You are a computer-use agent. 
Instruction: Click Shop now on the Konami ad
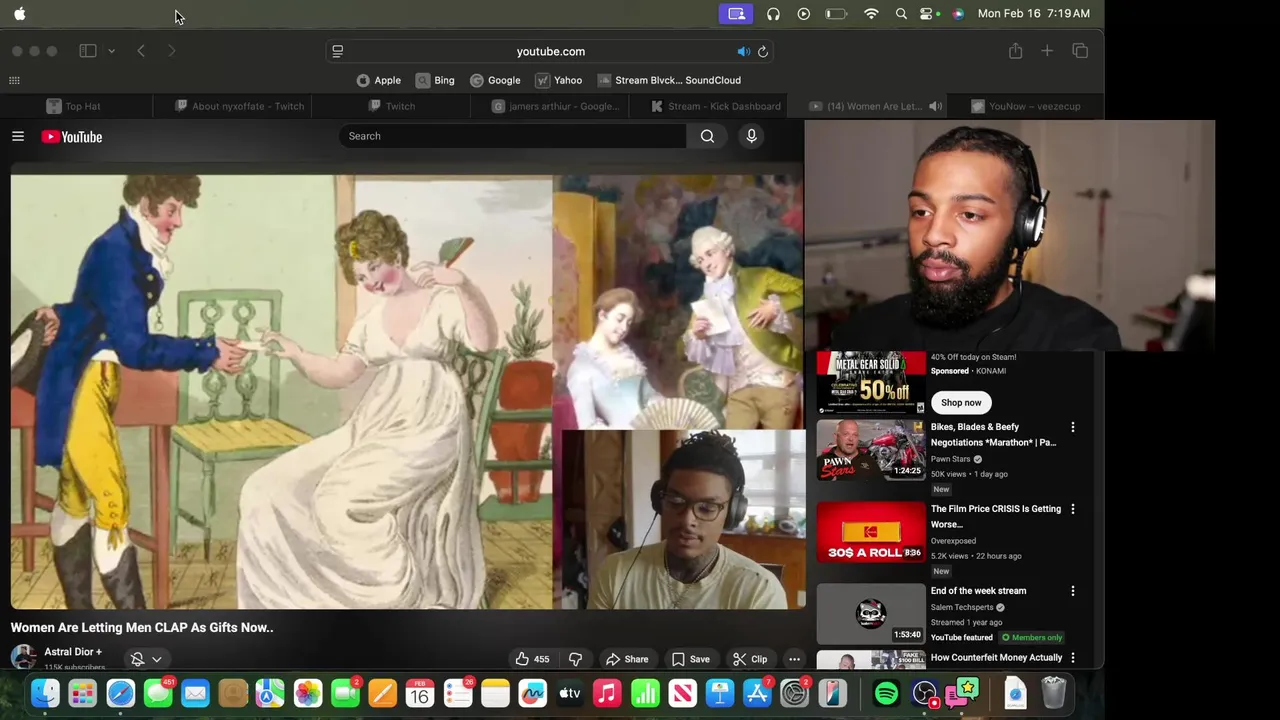click(961, 402)
